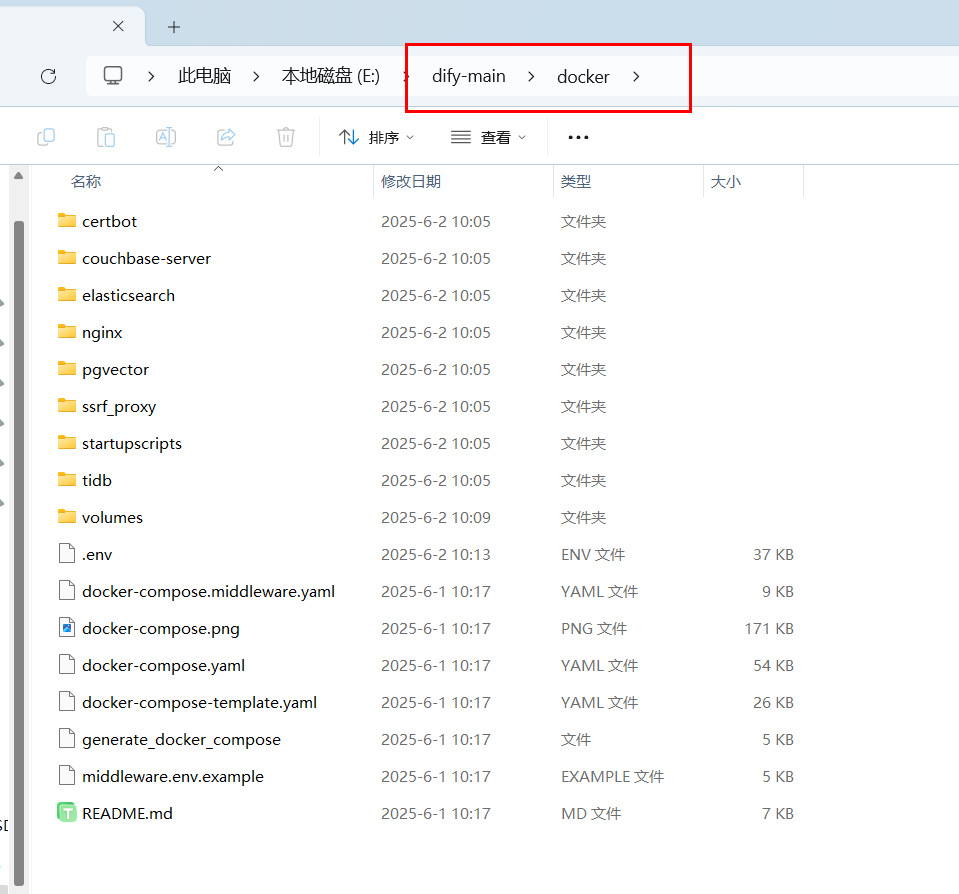Select middleware.env.example file name

(173, 776)
